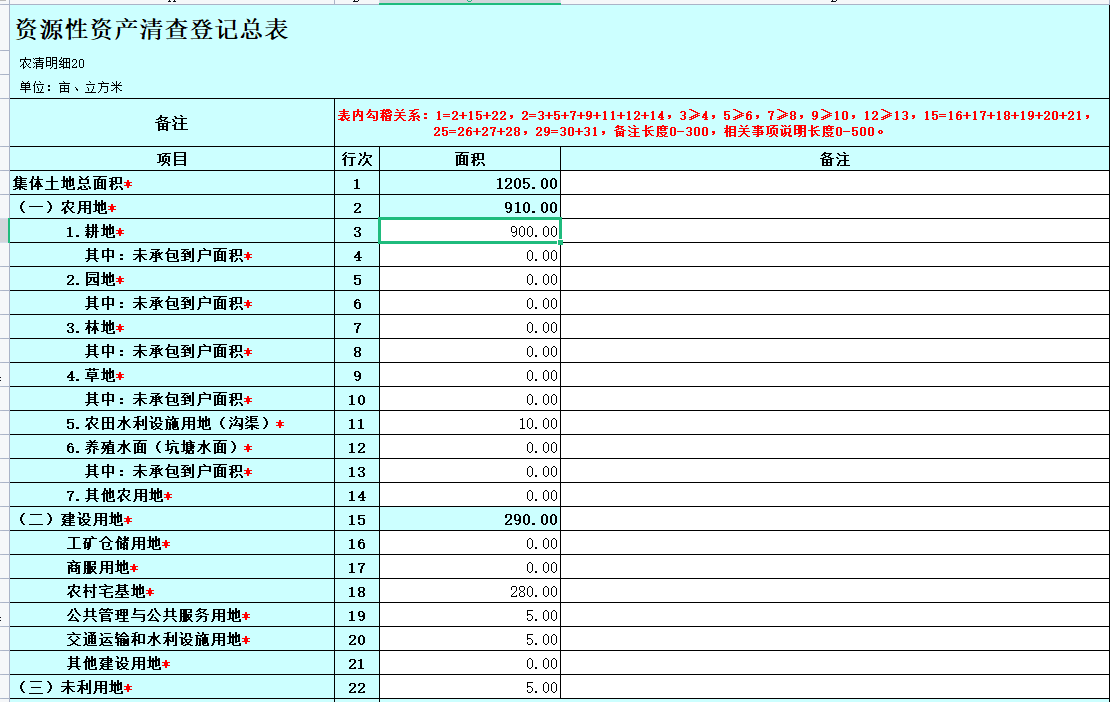The height and width of the screenshot is (702, 1116).
Task: Select the 面积 column header
Action: [x=470, y=159]
